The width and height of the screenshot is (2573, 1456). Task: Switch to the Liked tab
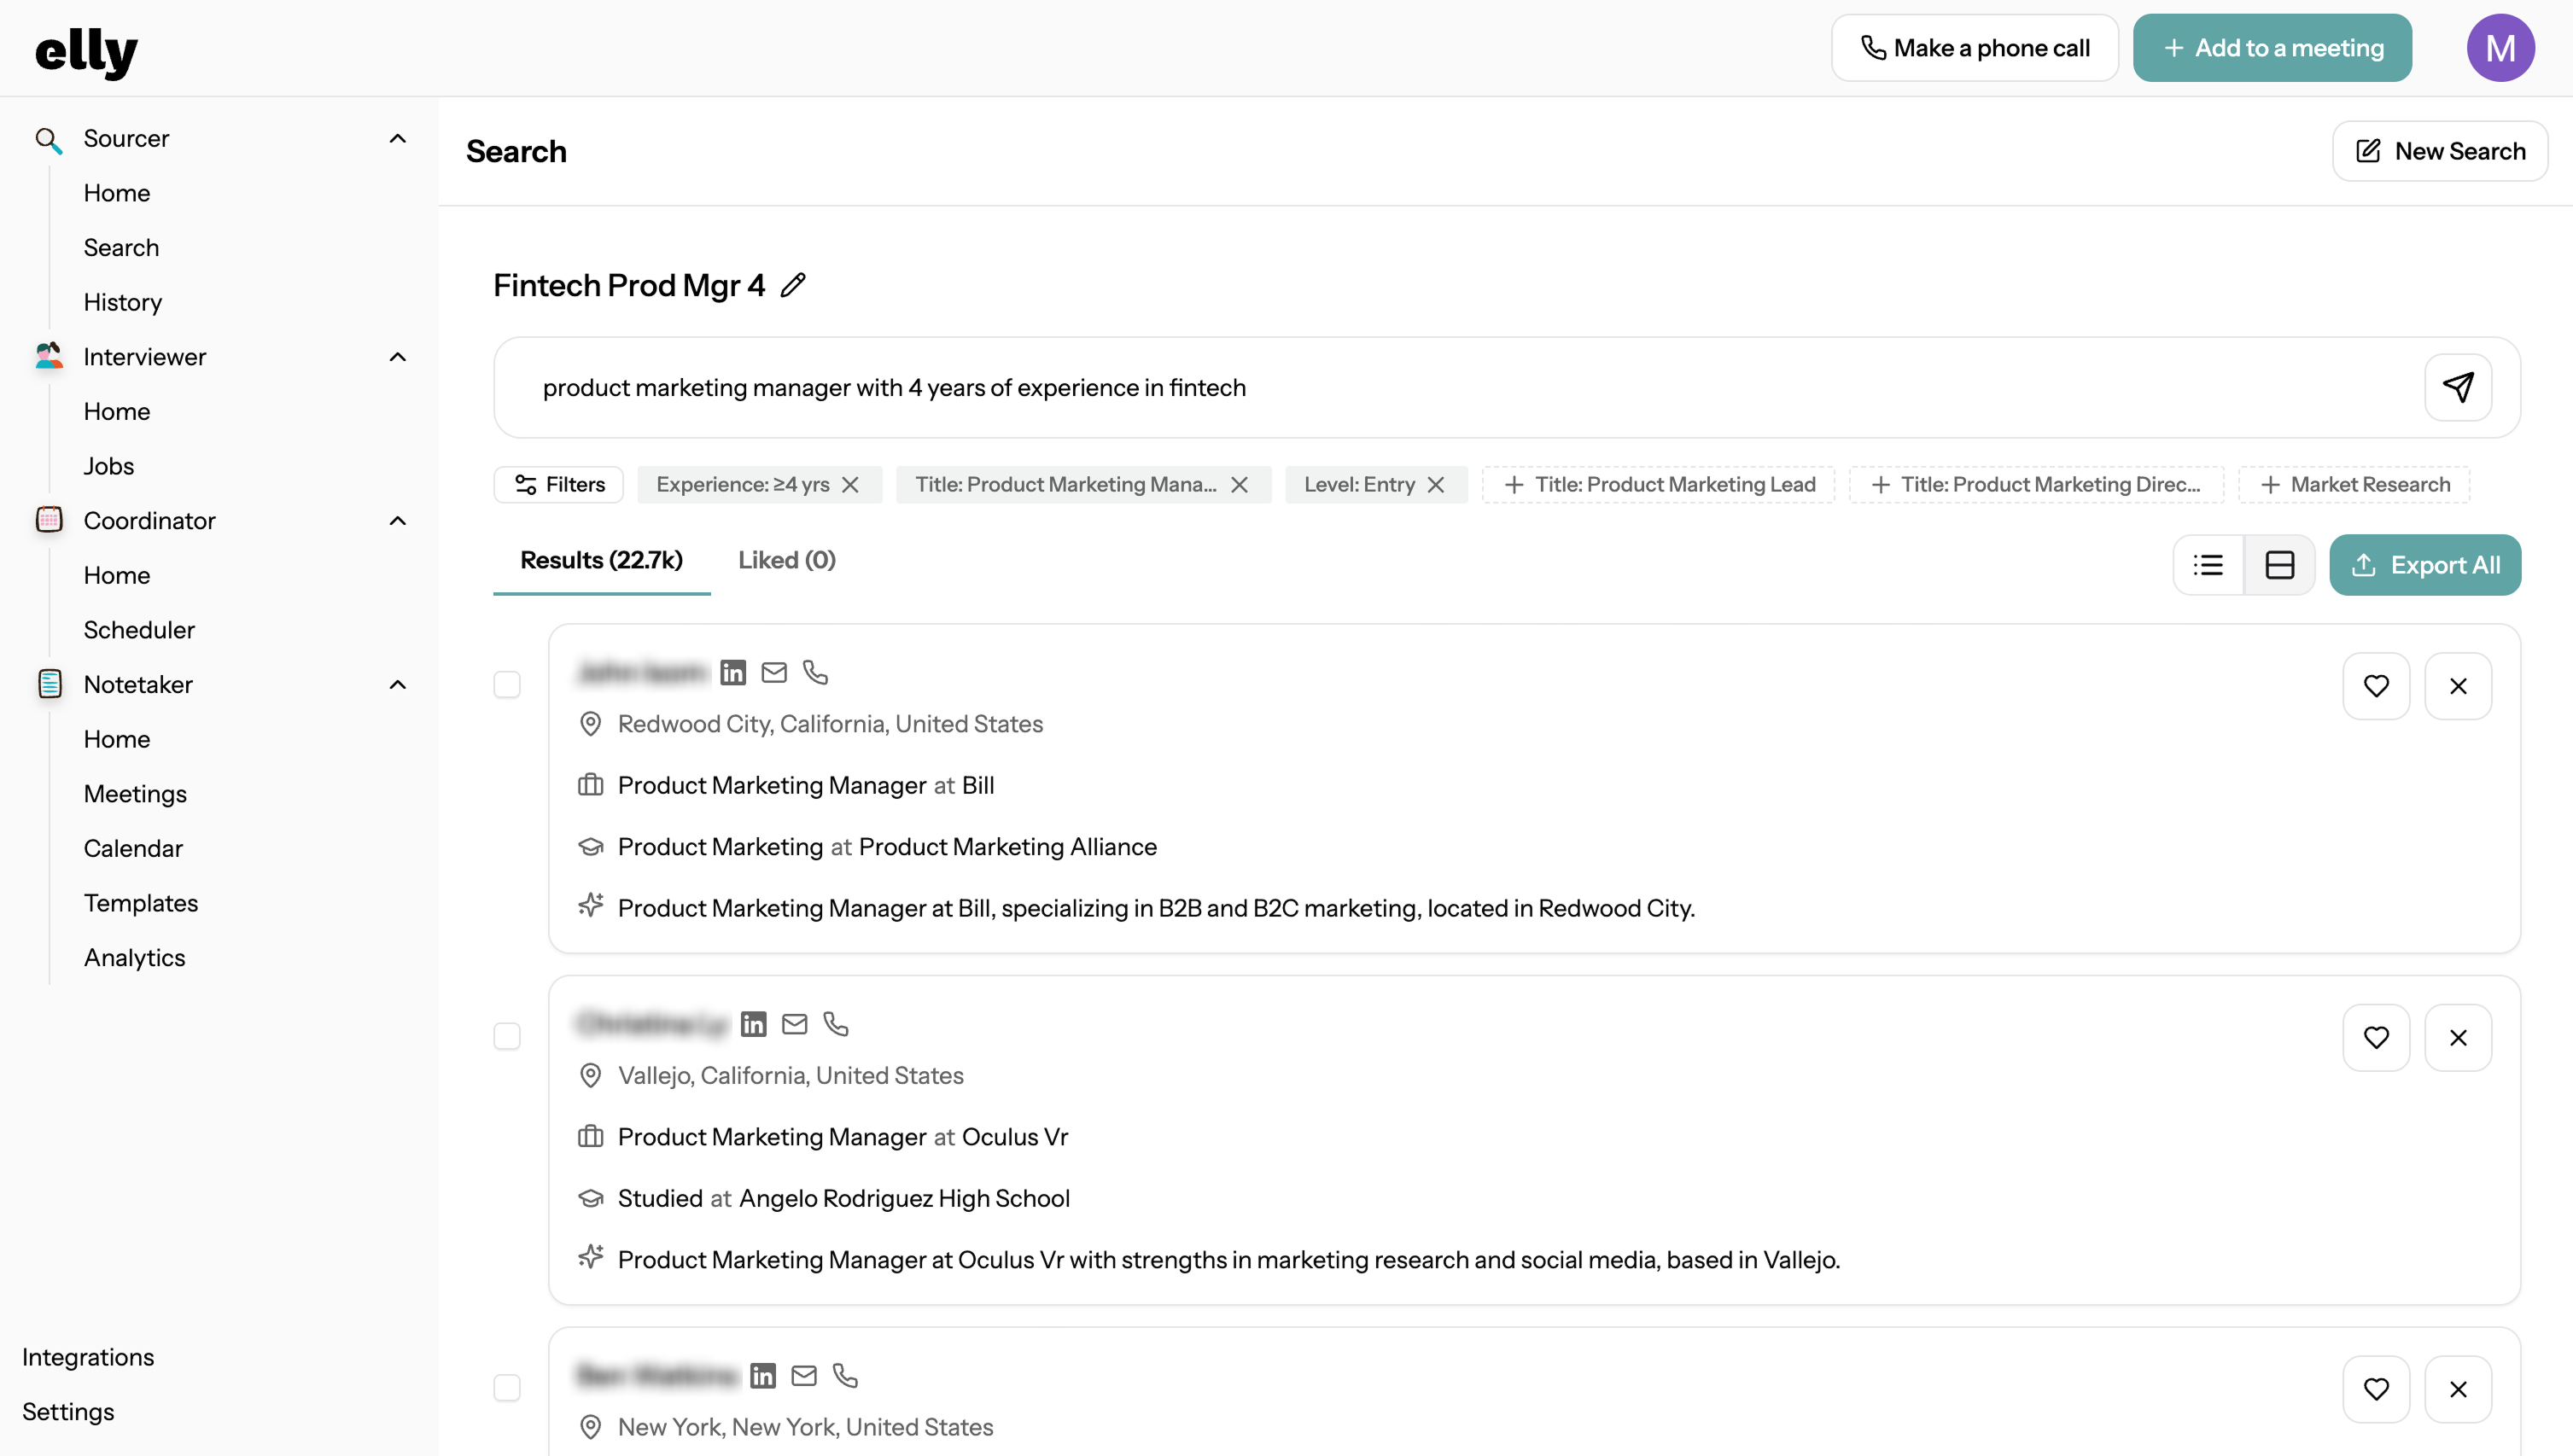tap(786, 560)
